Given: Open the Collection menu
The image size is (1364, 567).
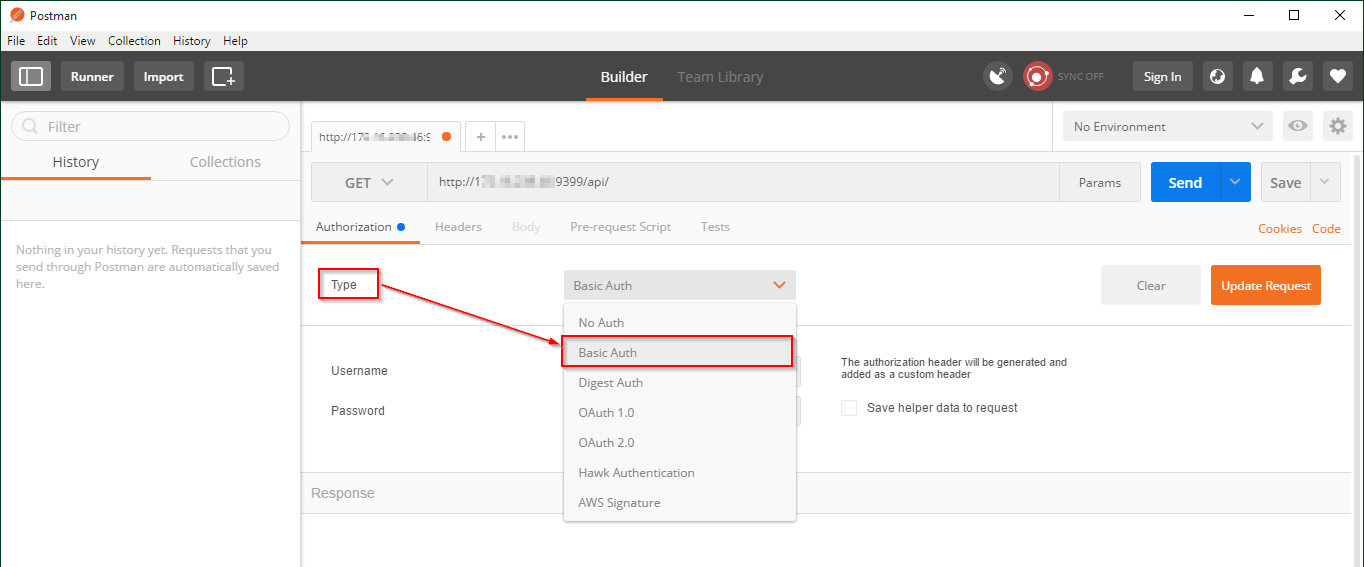Looking at the screenshot, I should [x=134, y=41].
